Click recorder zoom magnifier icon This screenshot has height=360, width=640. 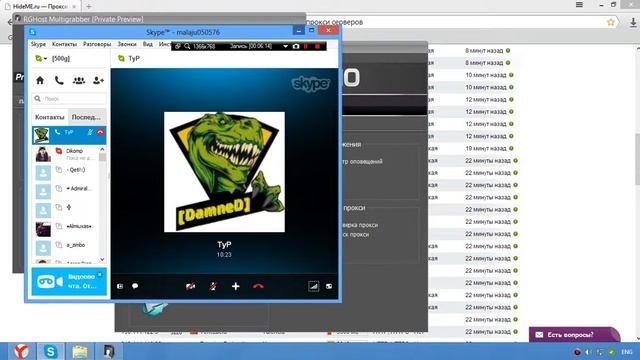tap(187, 47)
